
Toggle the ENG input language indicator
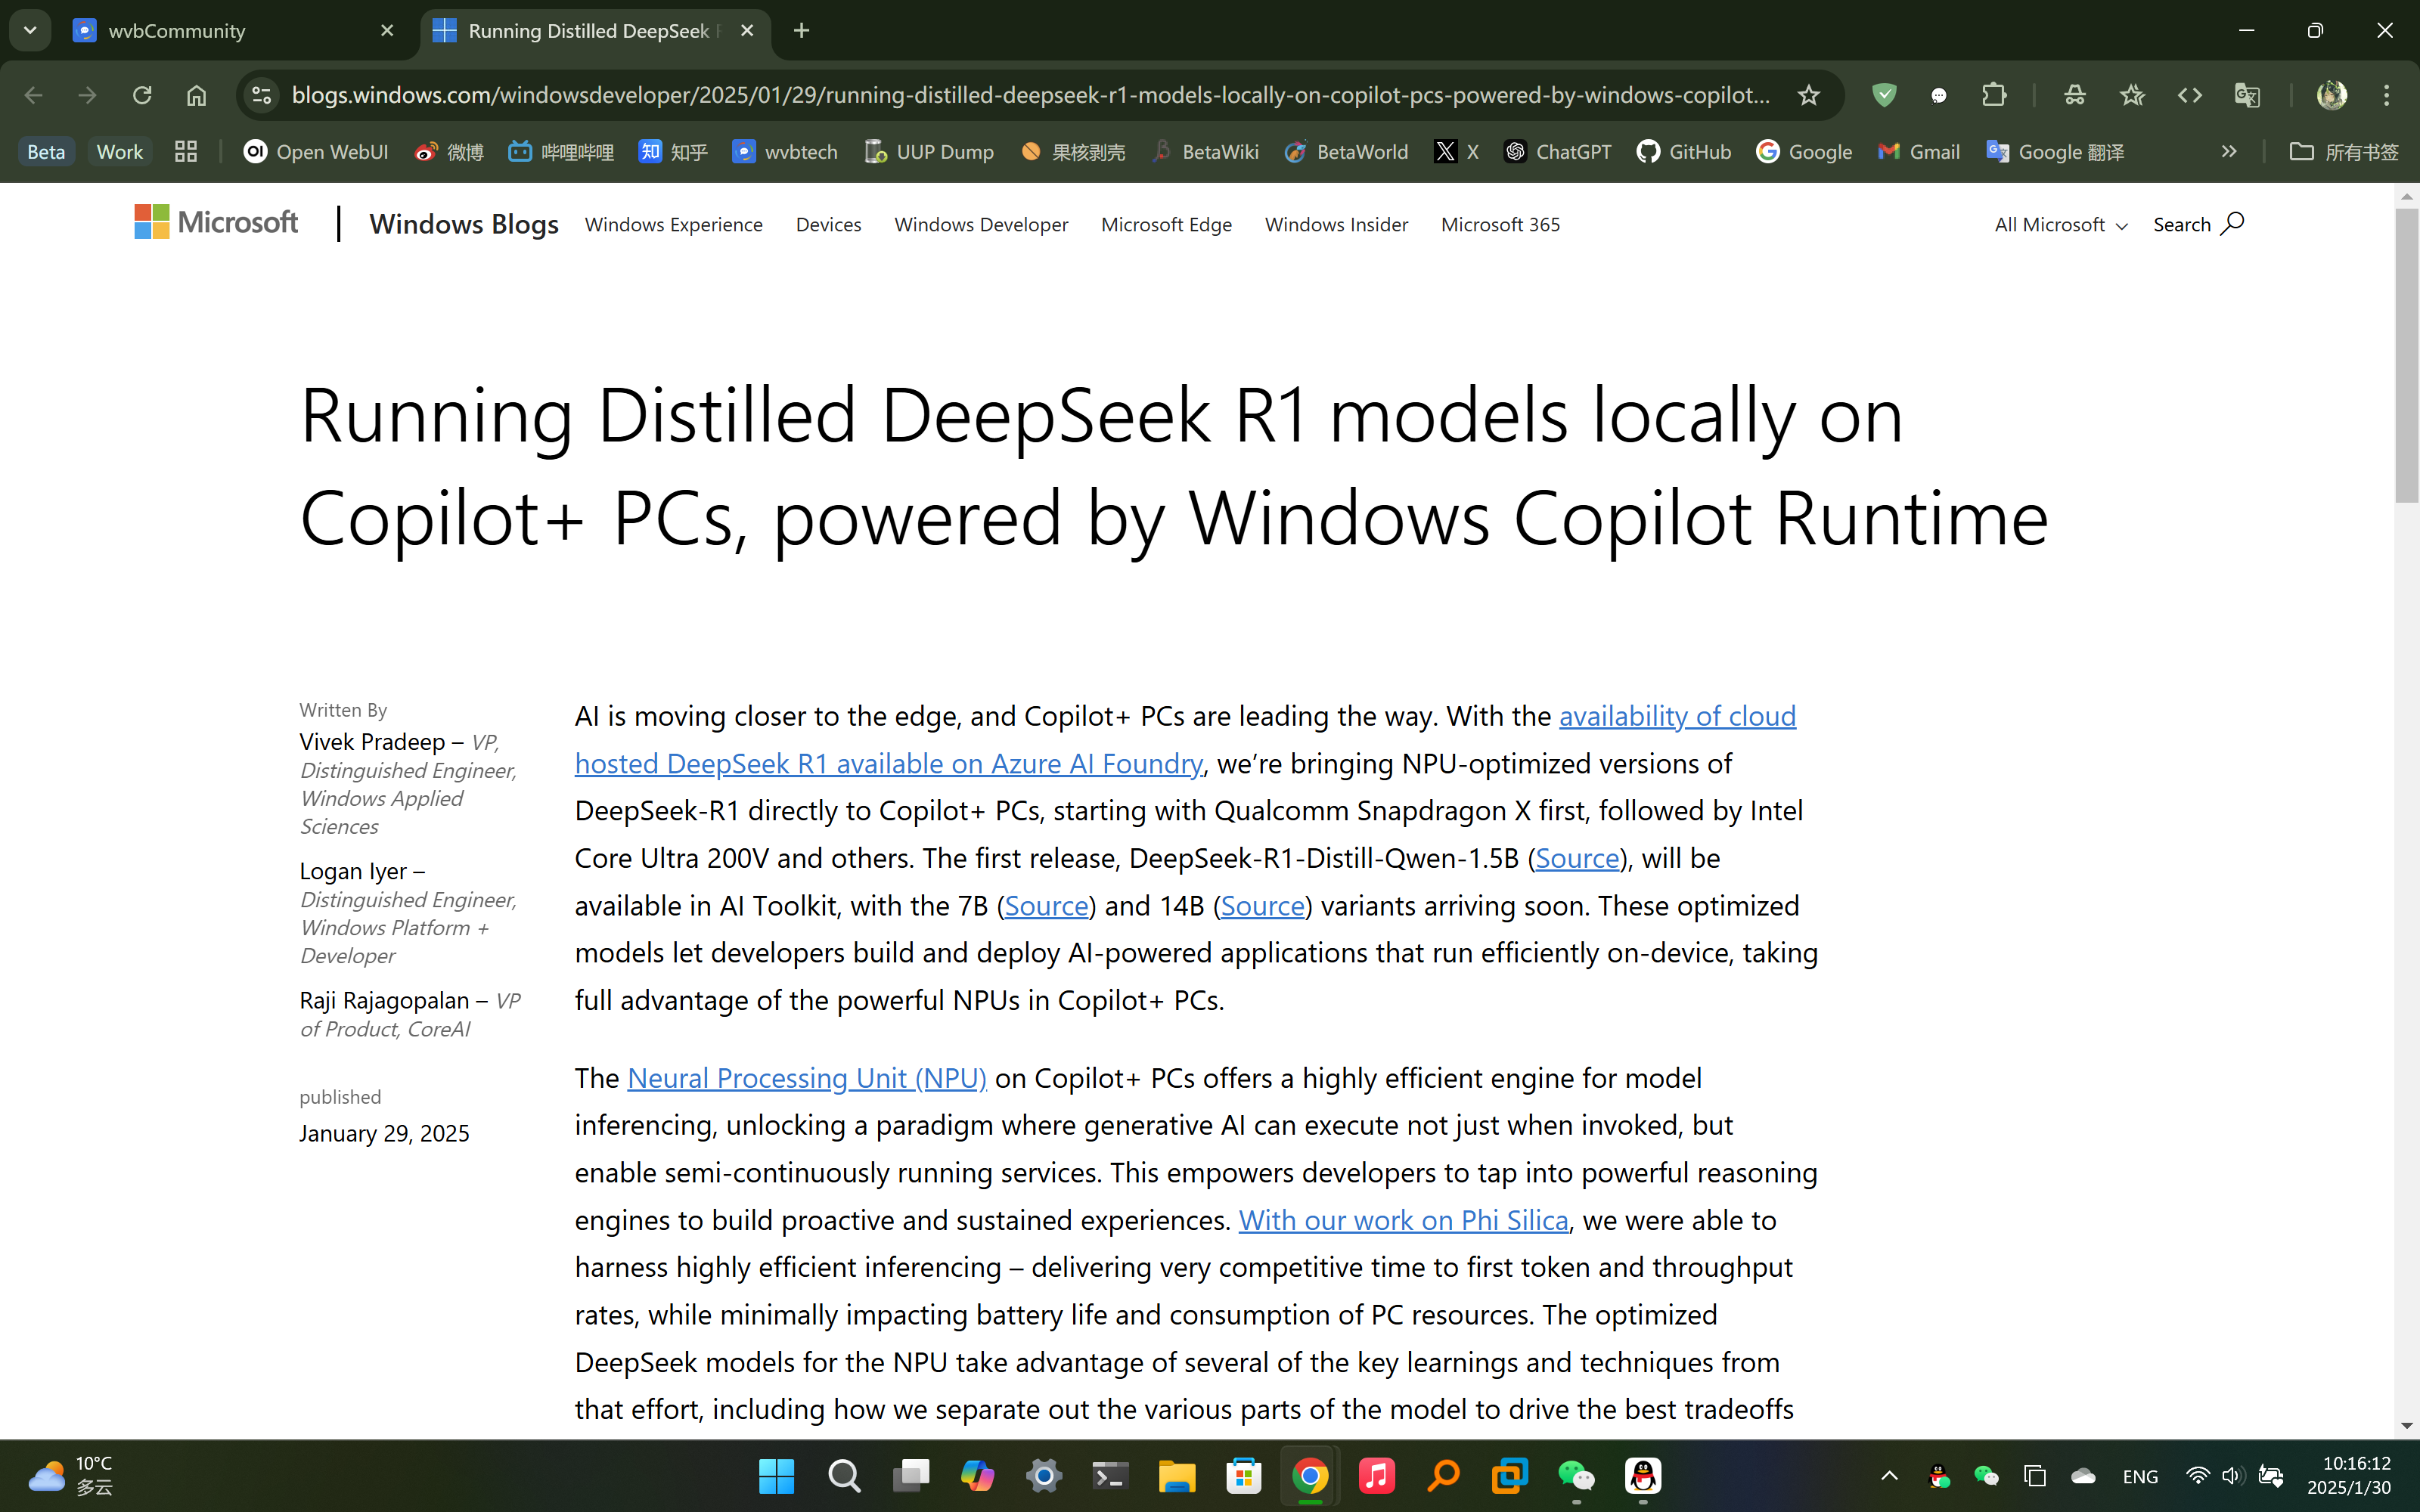pos(2140,1477)
